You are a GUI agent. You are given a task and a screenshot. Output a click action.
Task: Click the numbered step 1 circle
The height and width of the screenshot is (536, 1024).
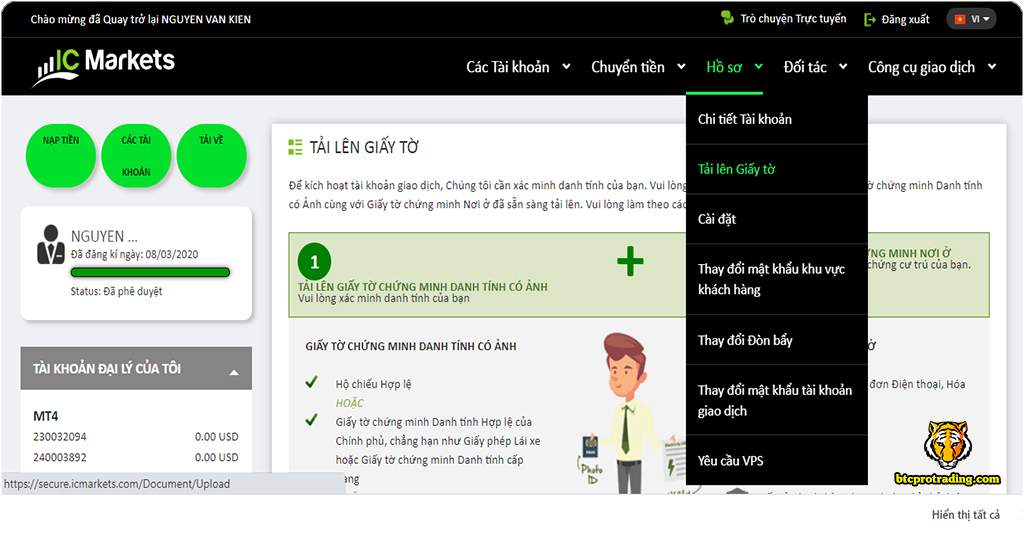coord(314,262)
